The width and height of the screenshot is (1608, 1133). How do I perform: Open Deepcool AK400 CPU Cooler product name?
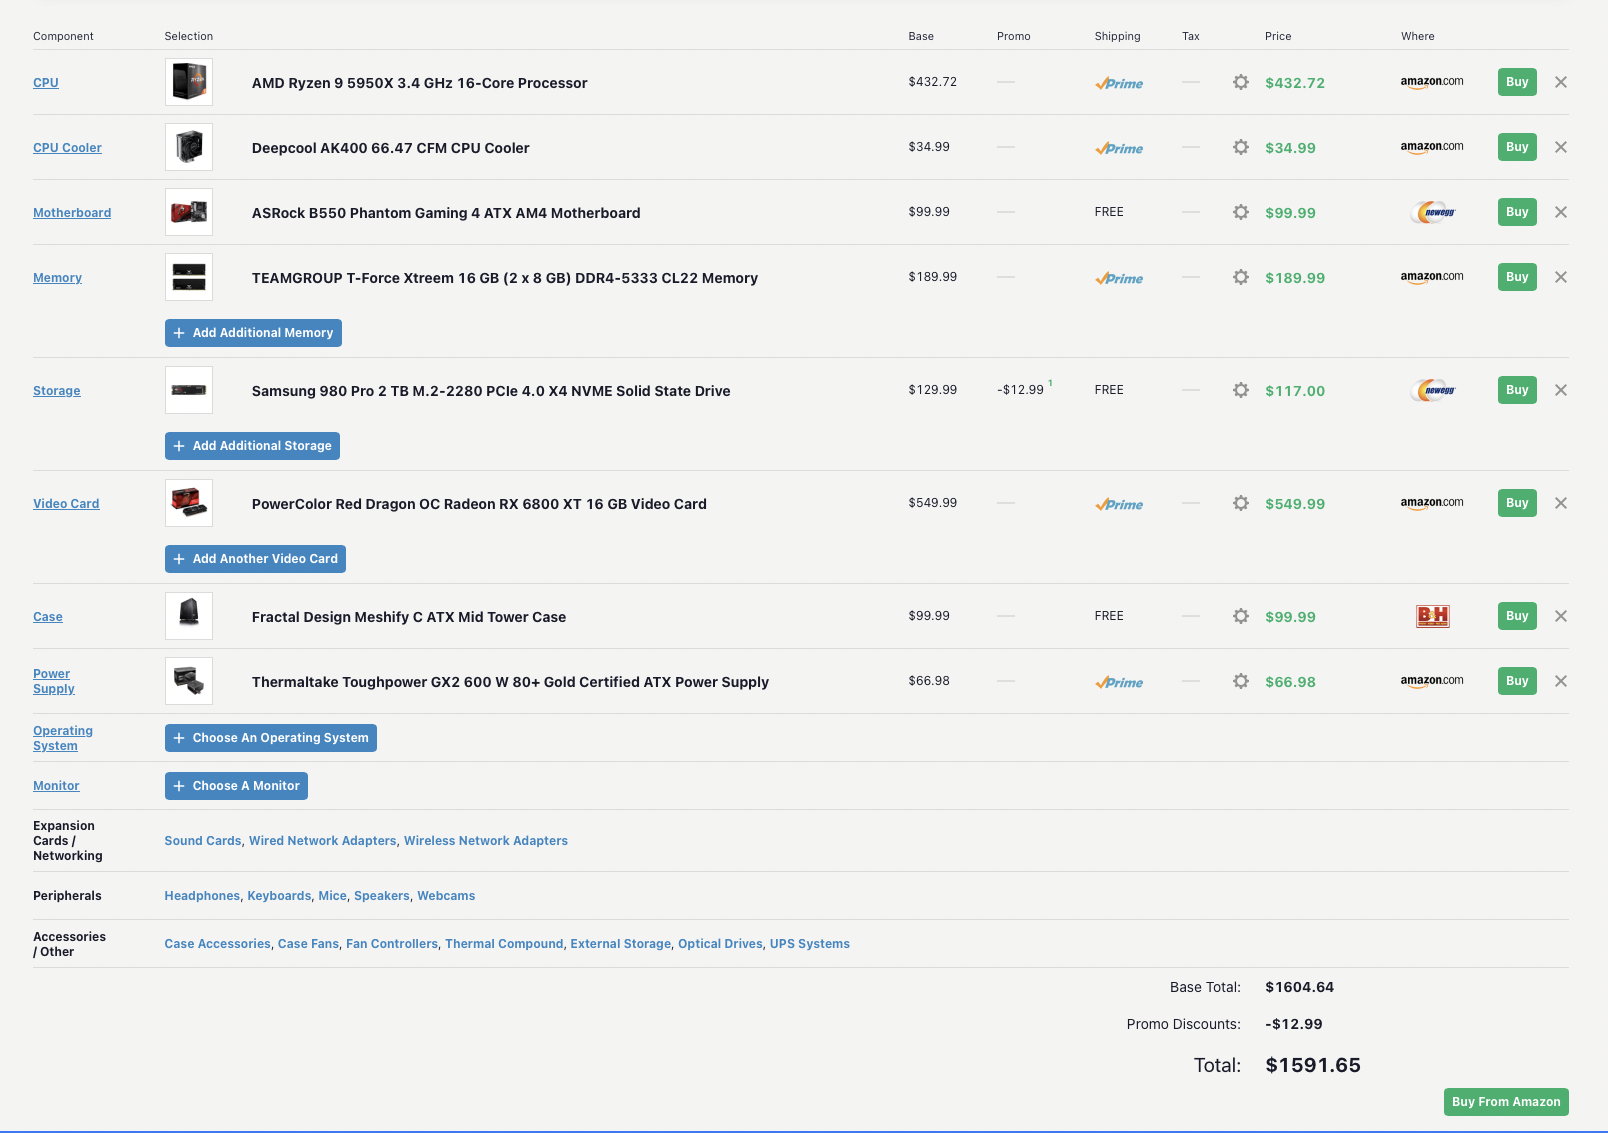coord(390,148)
